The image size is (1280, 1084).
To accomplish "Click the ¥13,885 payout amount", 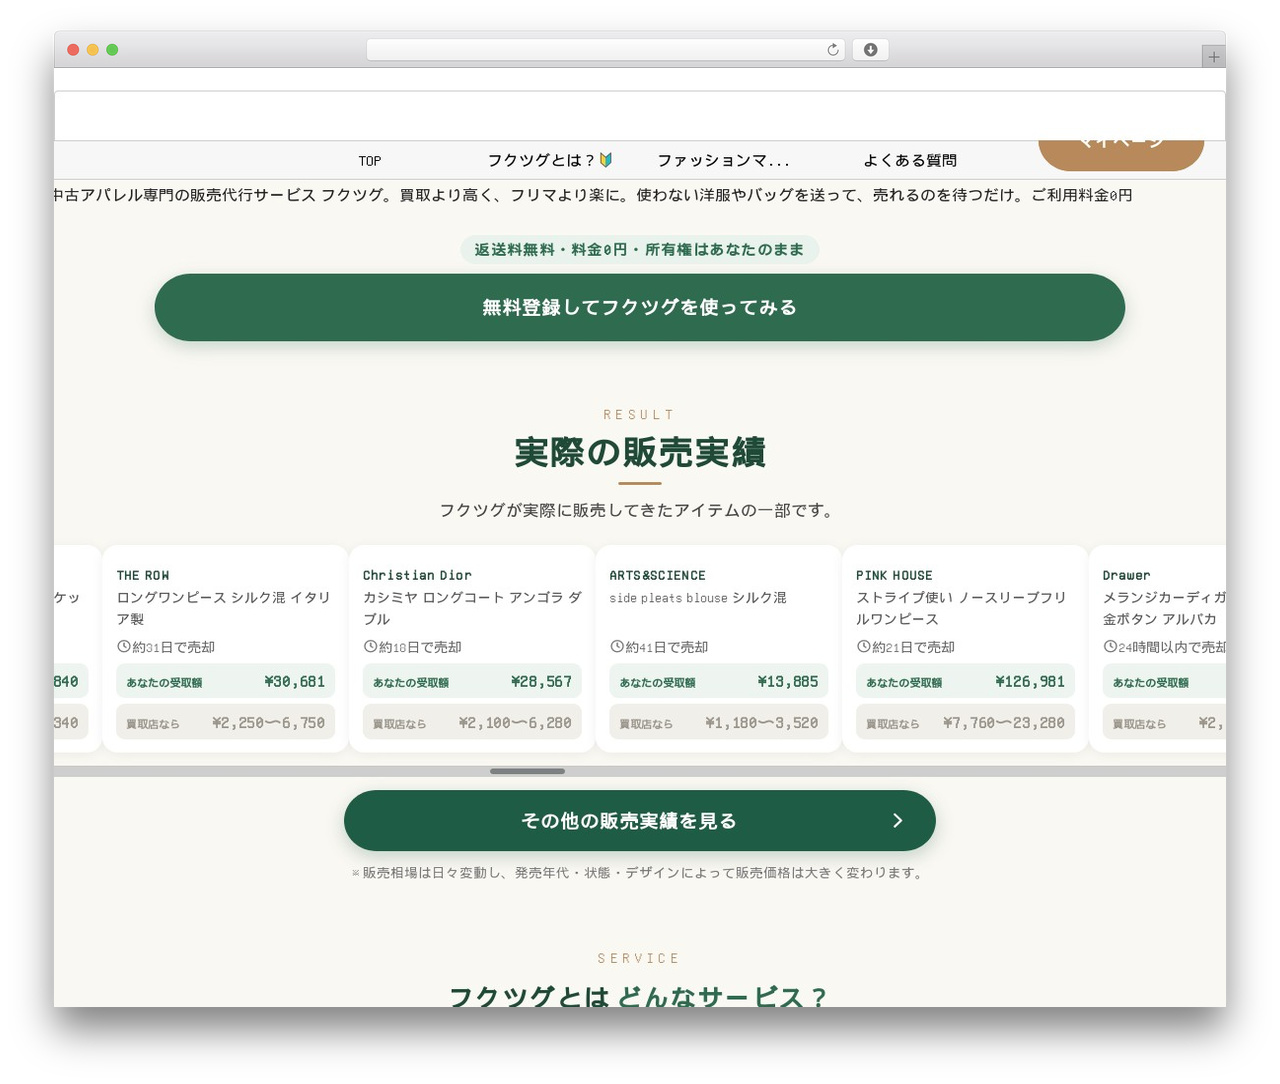I will [788, 682].
